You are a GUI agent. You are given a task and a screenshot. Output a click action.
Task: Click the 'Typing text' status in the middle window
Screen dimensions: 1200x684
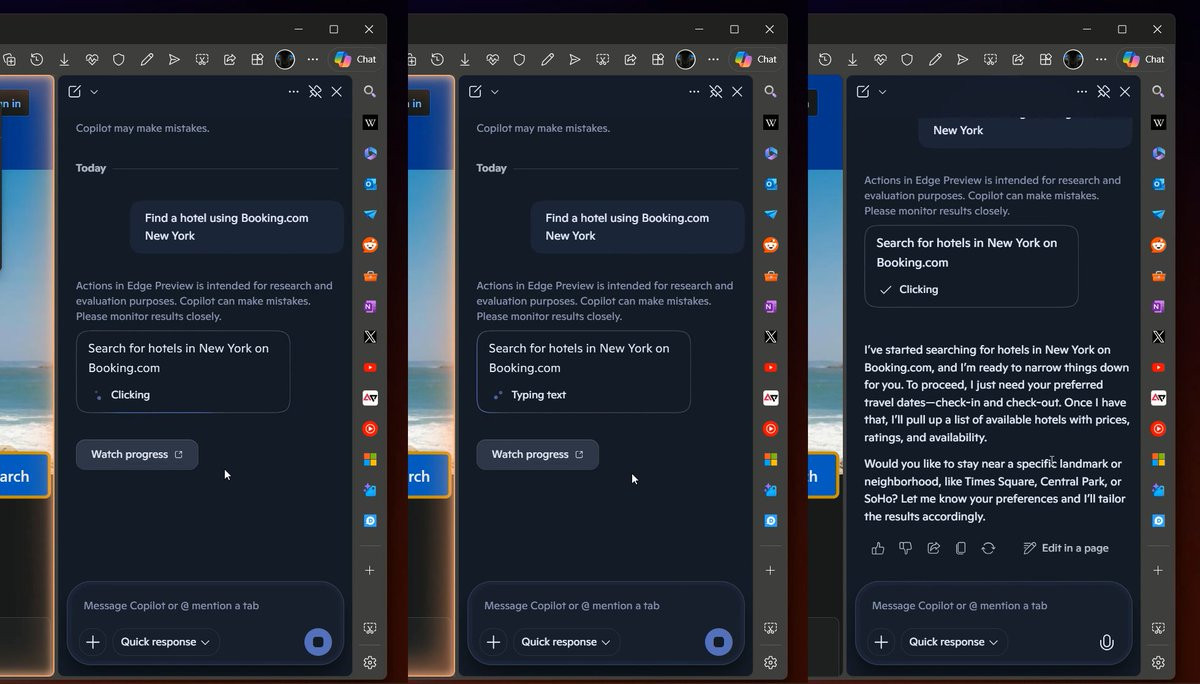[538, 395]
